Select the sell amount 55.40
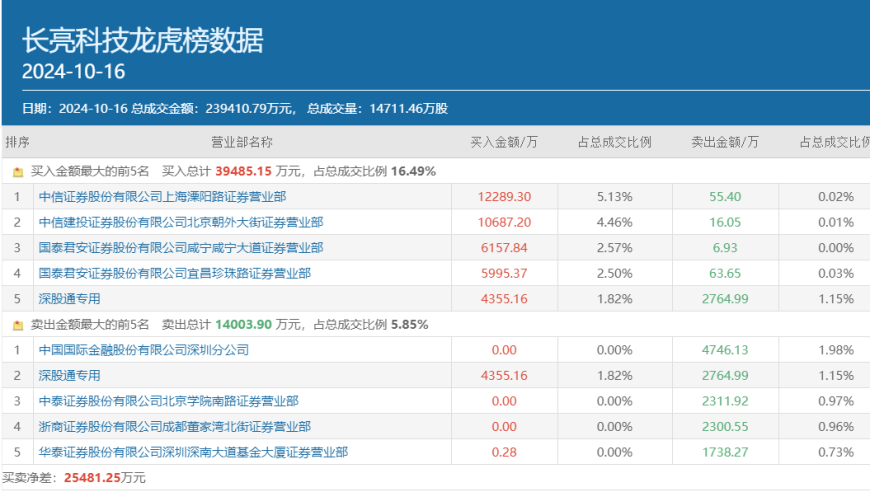The height and width of the screenshot is (492, 870). click(x=725, y=197)
